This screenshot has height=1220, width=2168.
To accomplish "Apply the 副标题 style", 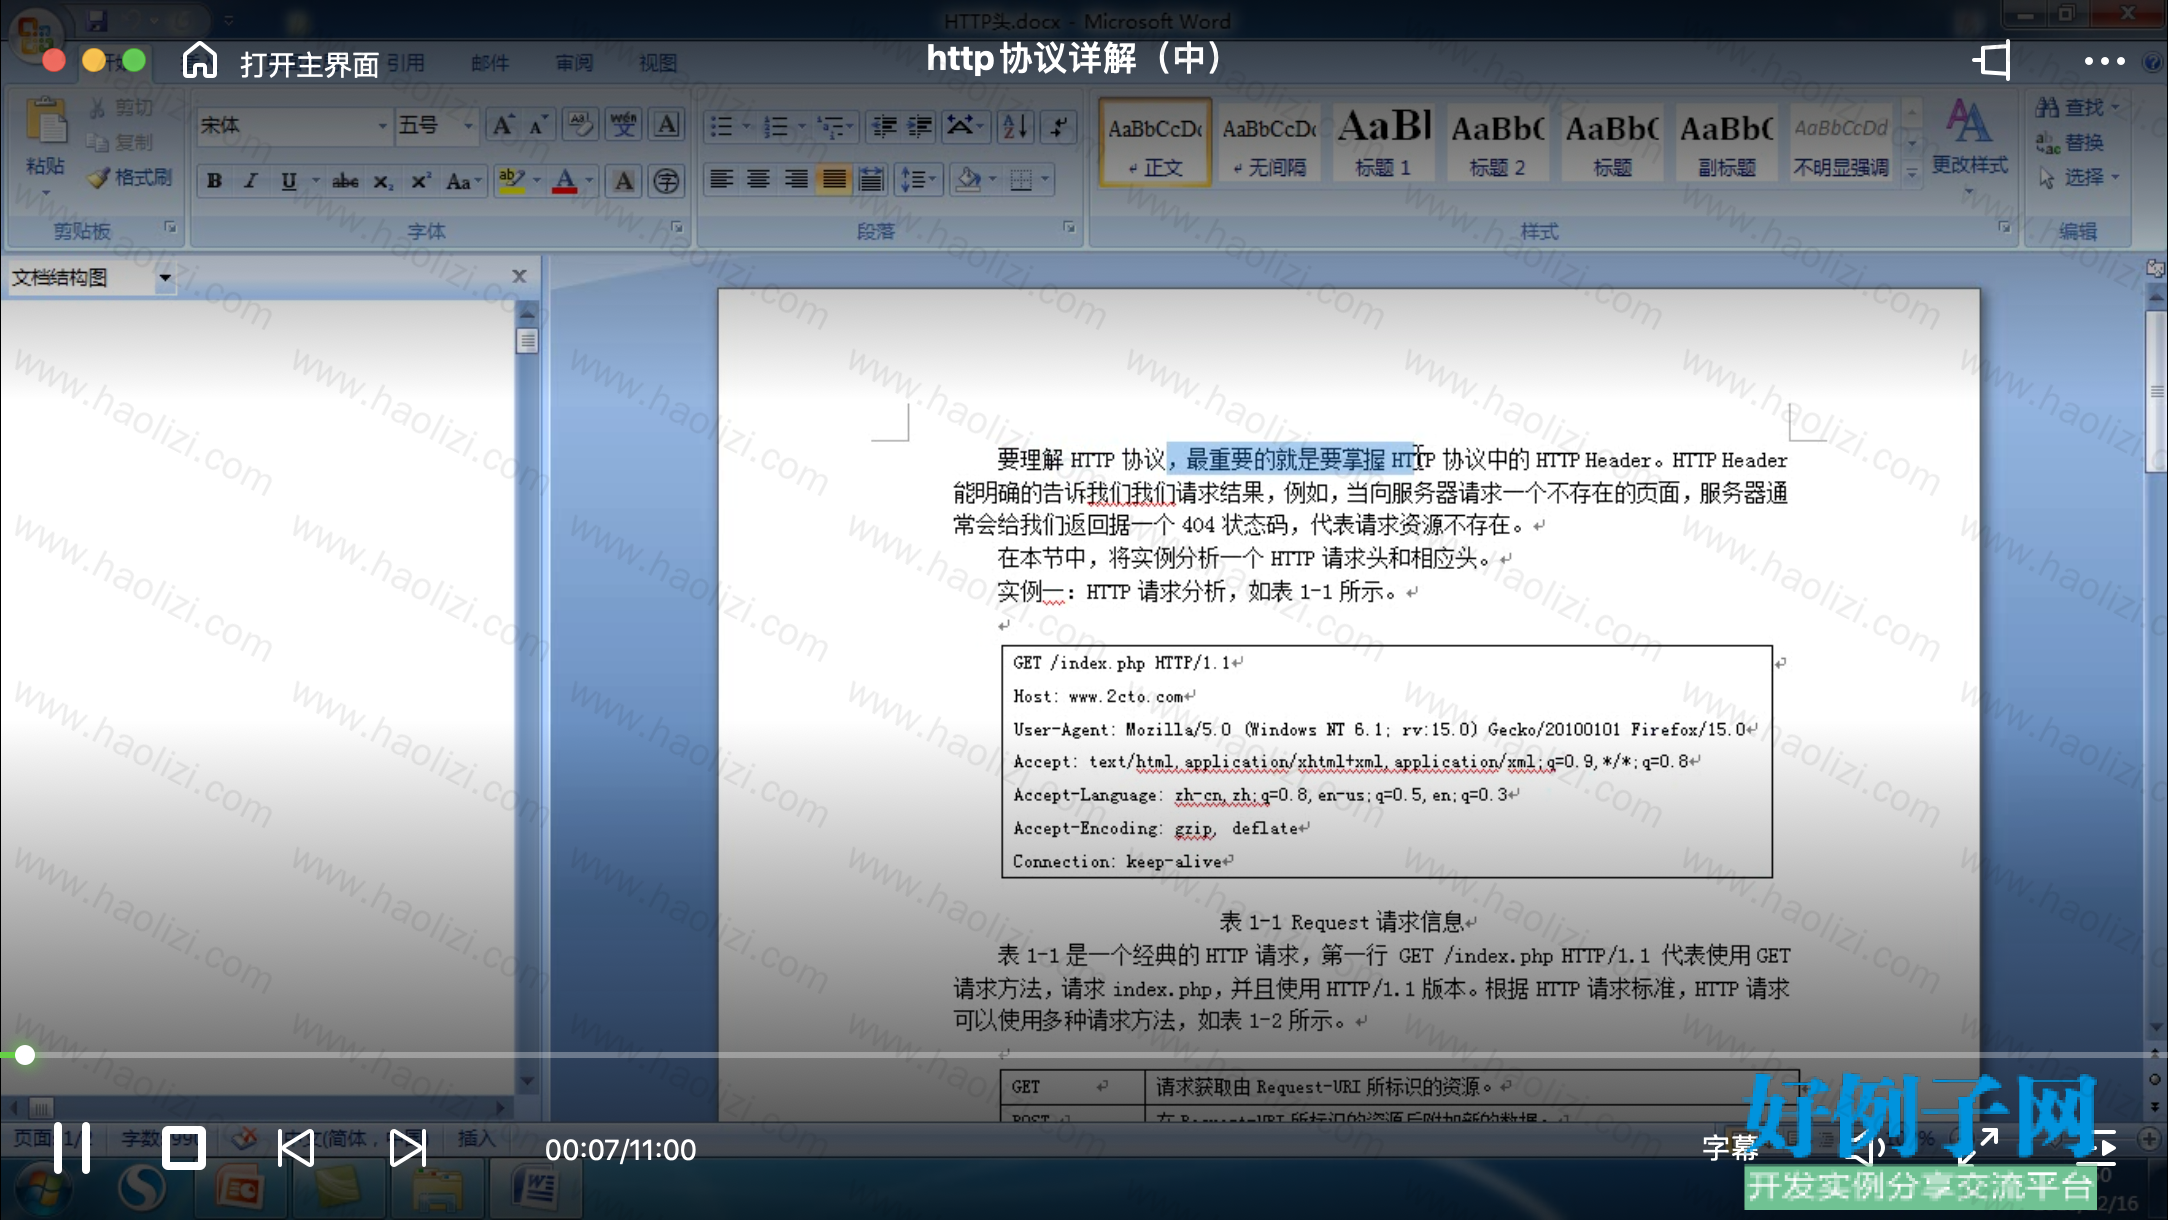I will point(1727,143).
